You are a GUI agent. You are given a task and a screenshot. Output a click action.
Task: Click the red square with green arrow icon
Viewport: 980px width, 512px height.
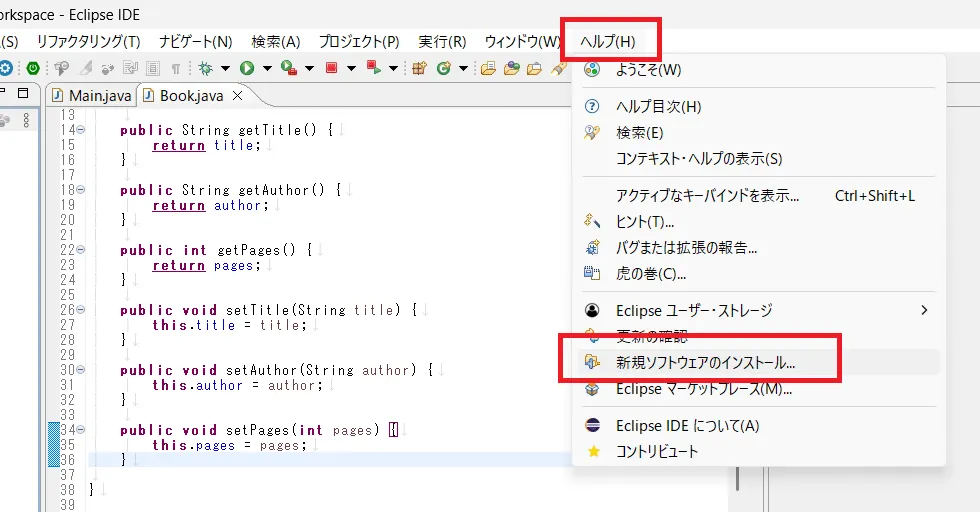(374, 68)
